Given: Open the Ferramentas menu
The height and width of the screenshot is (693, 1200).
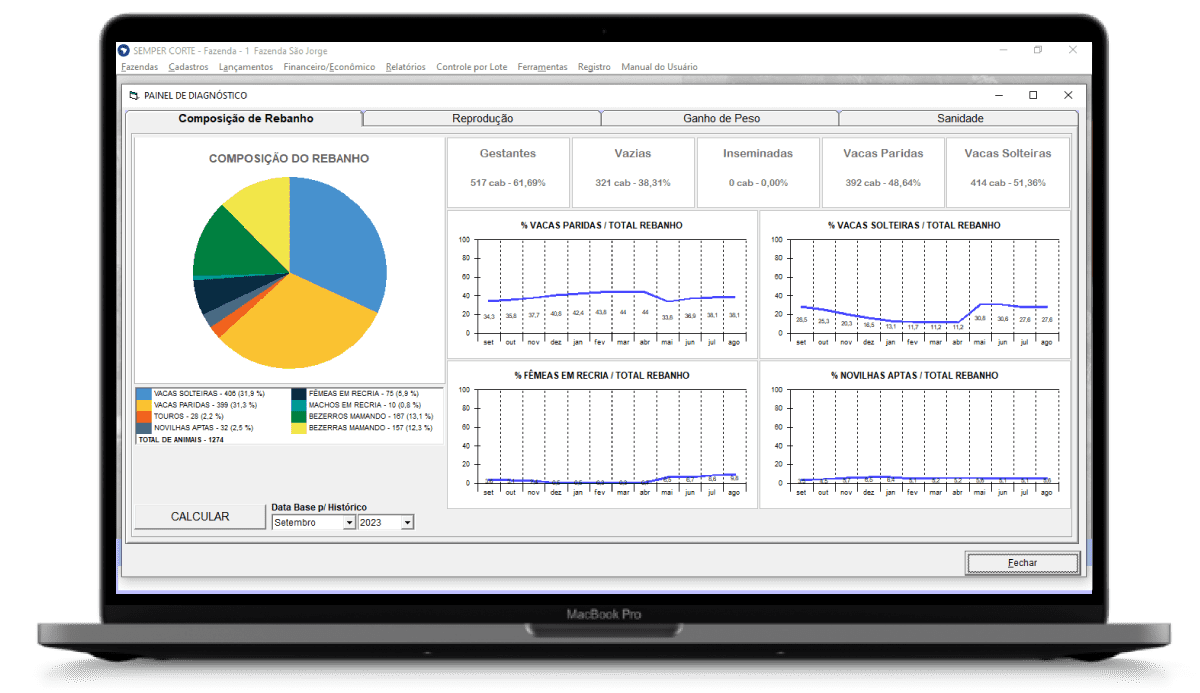Looking at the screenshot, I should click(x=542, y=67).
